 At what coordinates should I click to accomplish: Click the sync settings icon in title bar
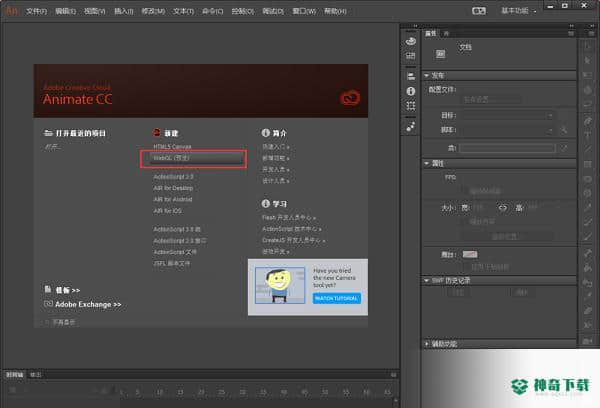479,11
